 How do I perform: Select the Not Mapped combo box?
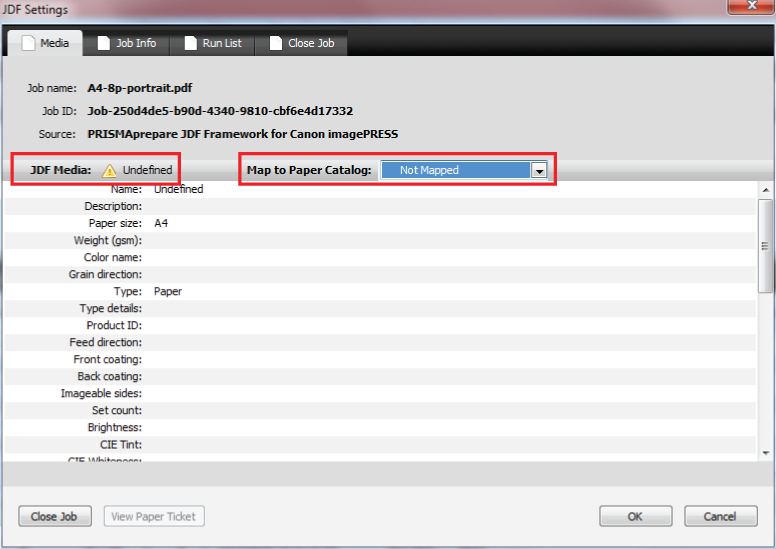tap(455, 171)
